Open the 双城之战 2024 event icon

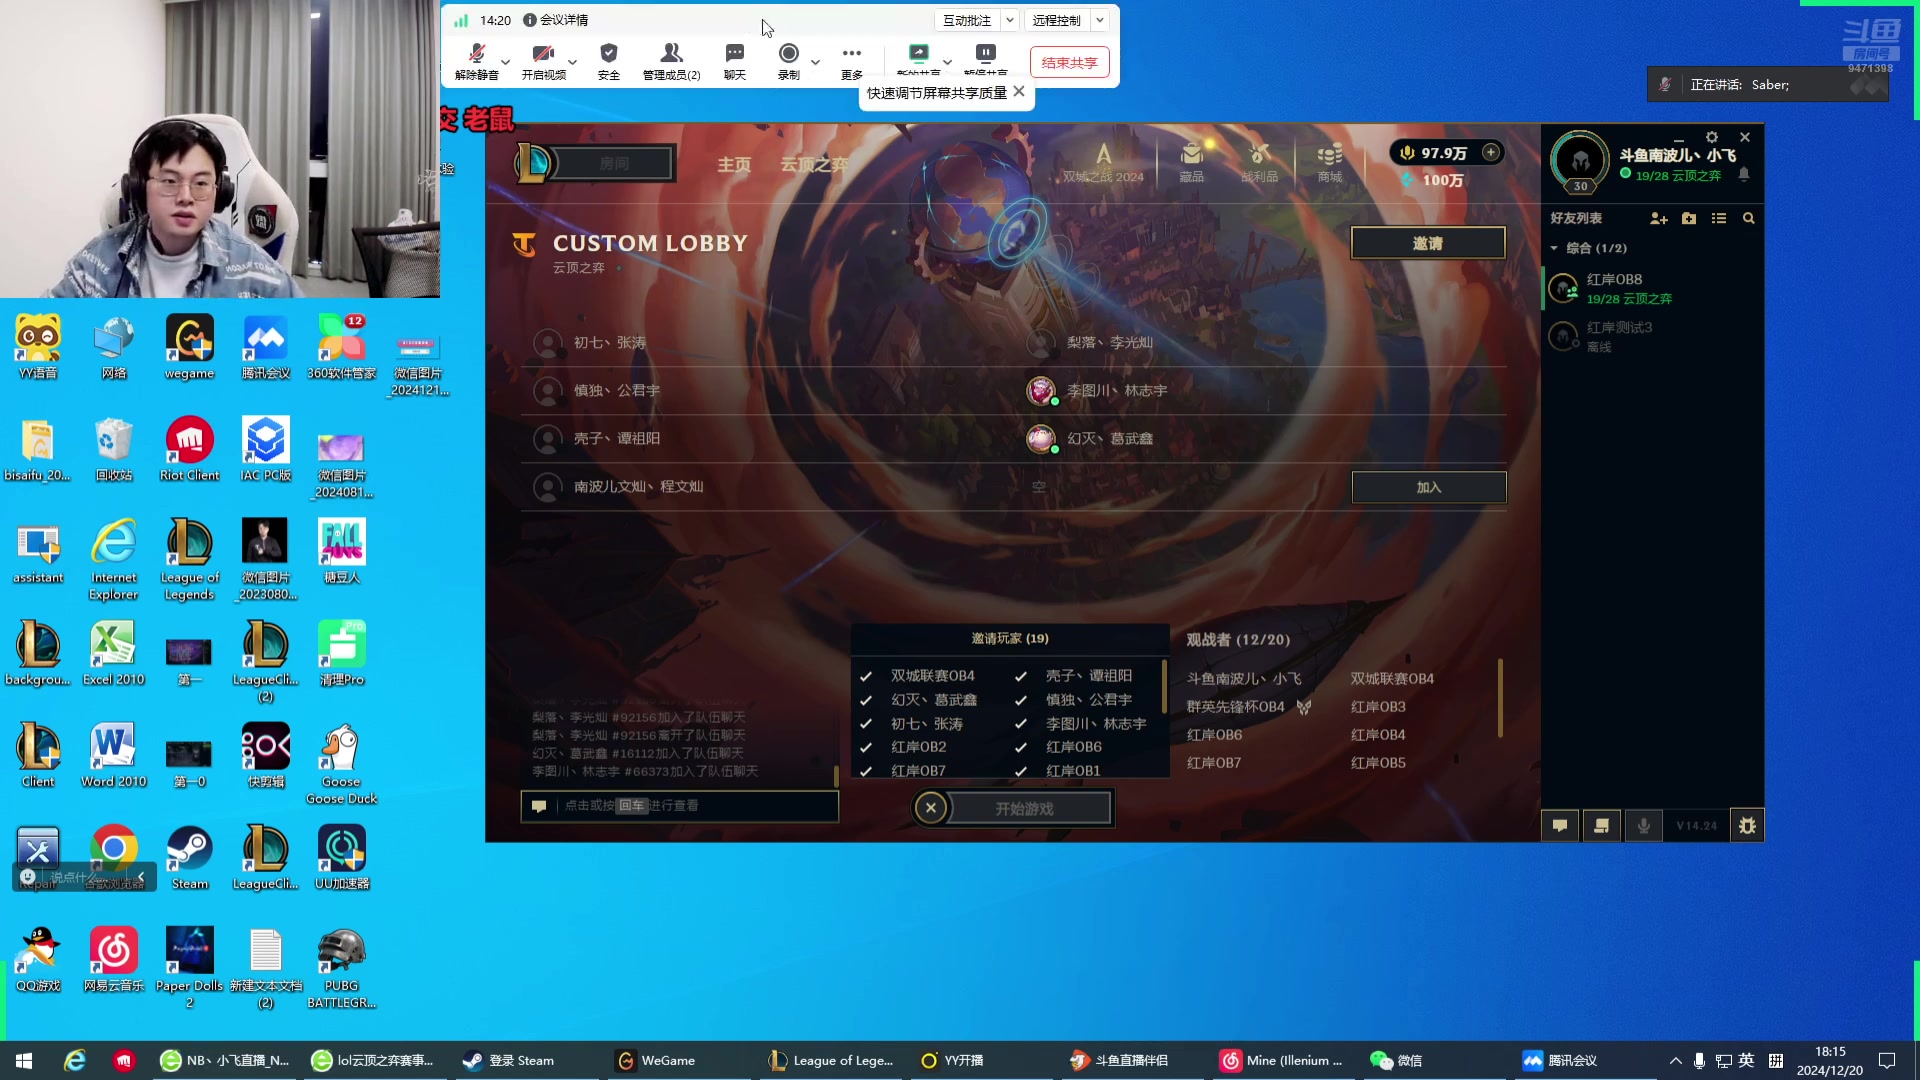(x=1103, y=161)
